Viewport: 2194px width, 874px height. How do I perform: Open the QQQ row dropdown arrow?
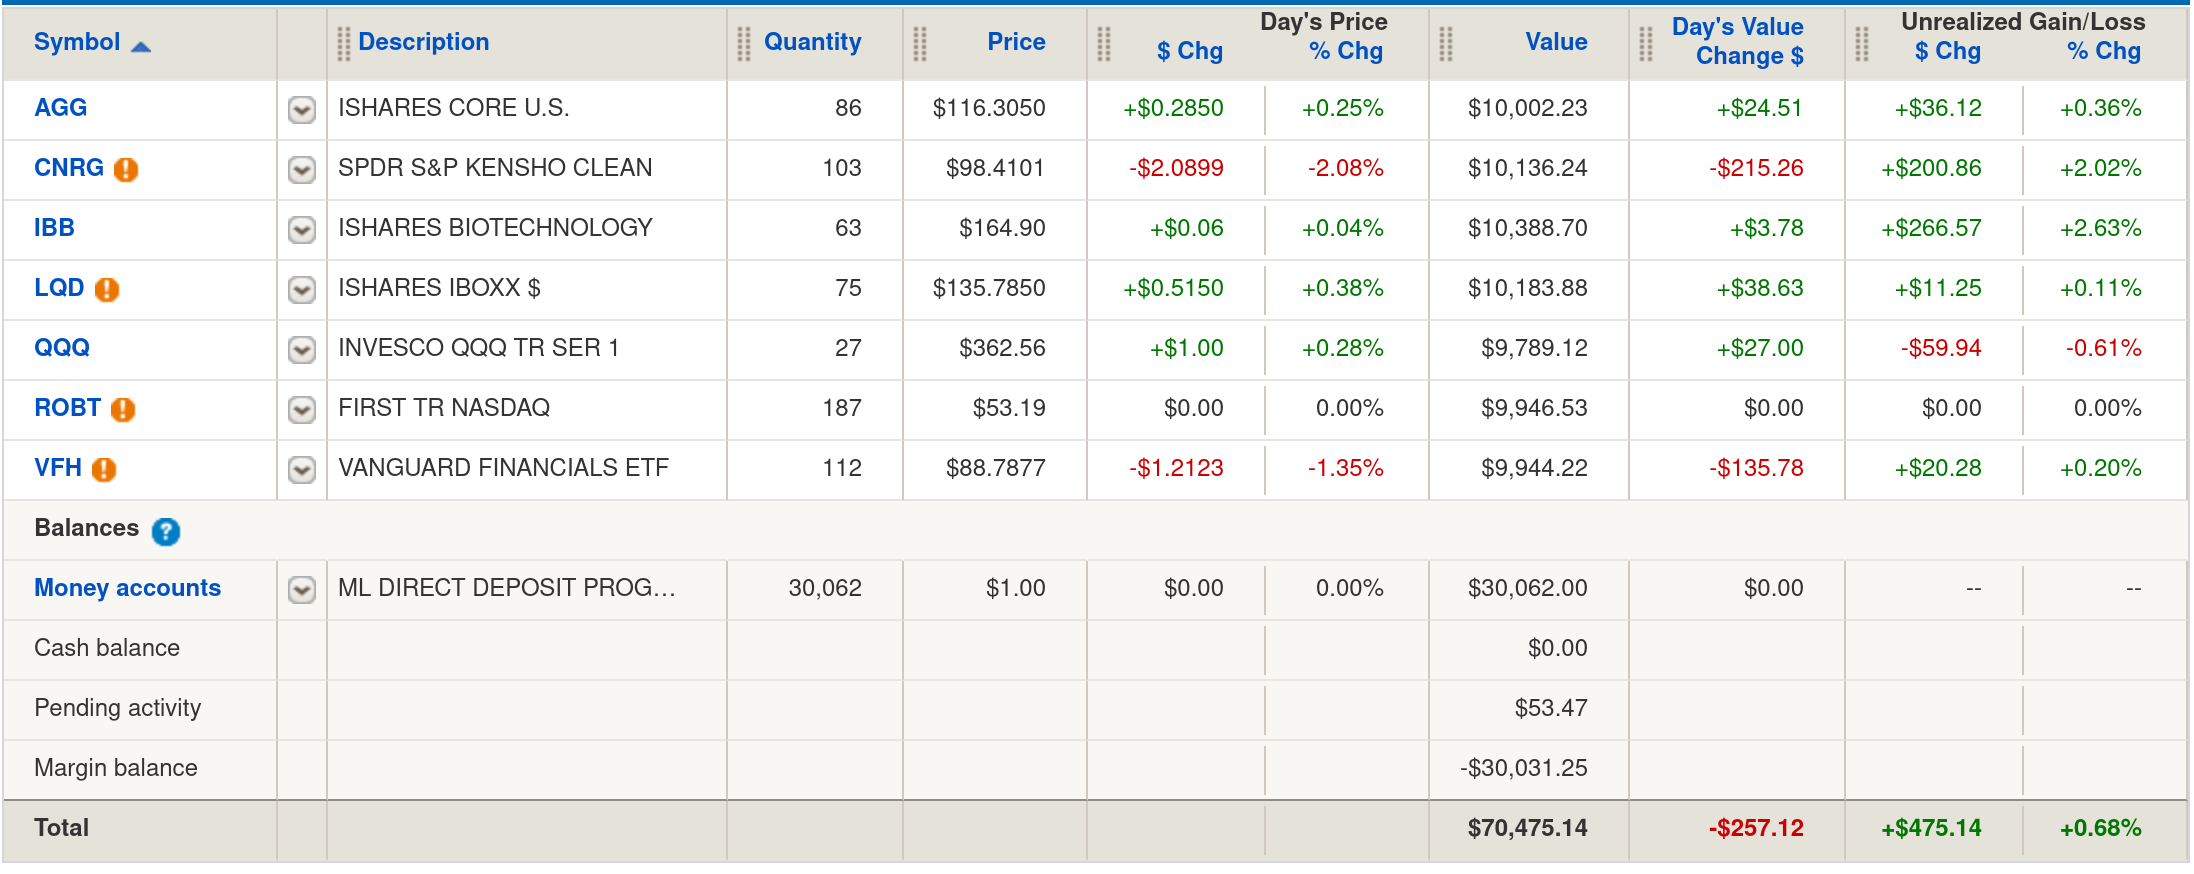click(x=302, y=349)
